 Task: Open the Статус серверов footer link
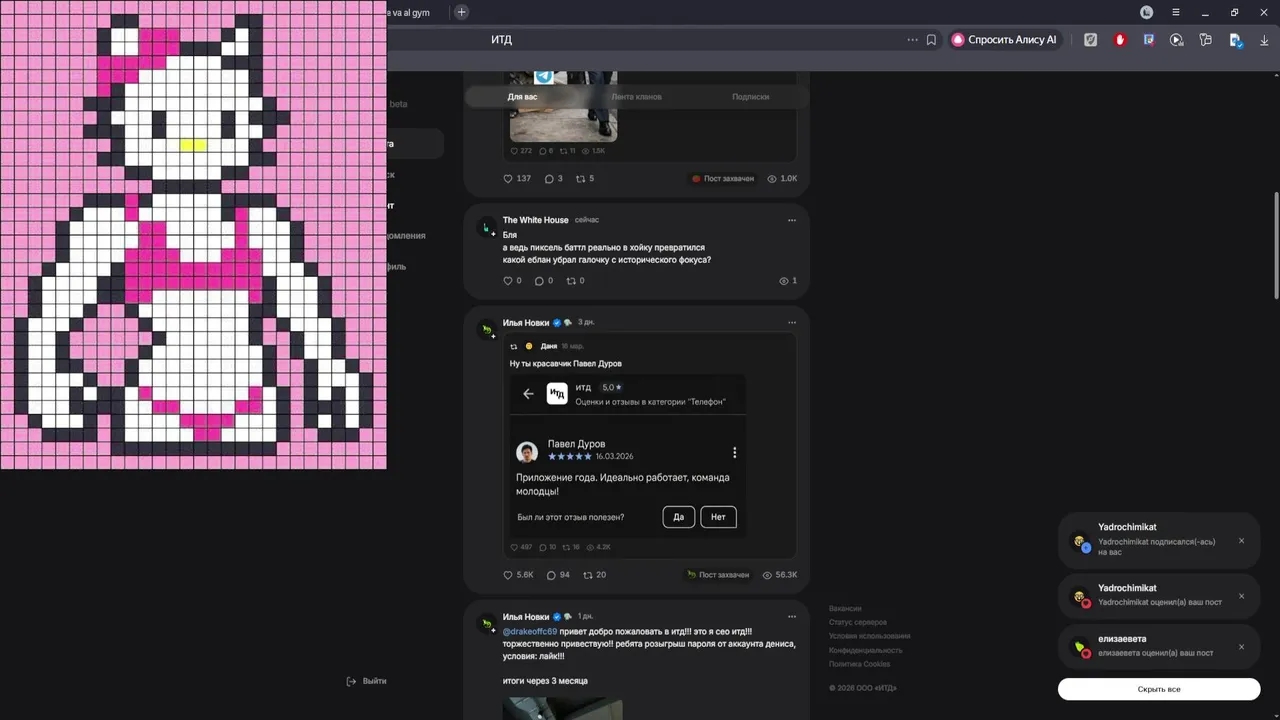click(858, 622)
